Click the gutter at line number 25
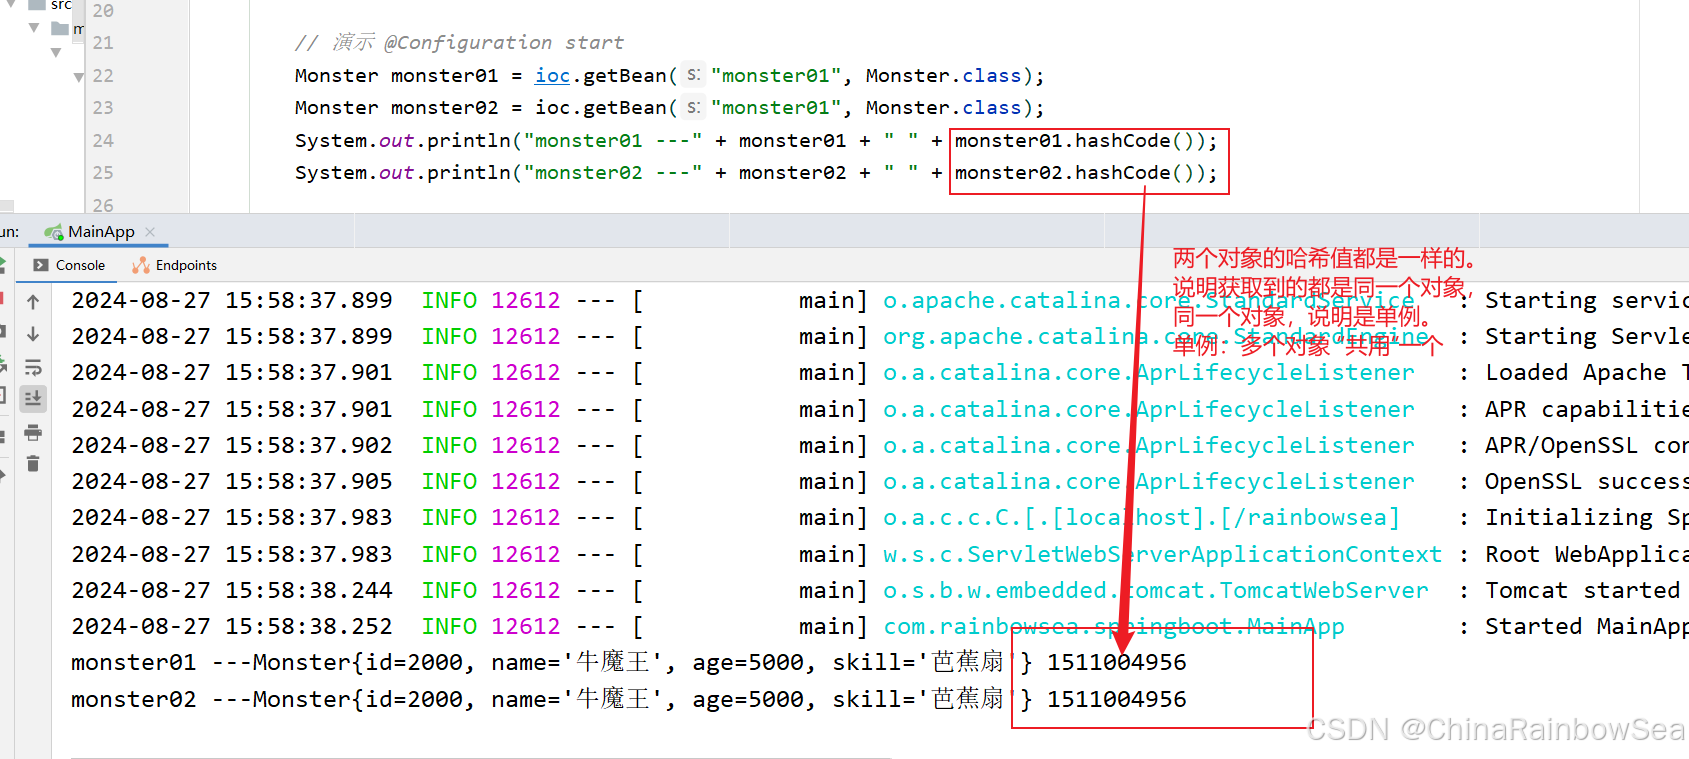This screenshot has width=1689, height=759. [103, 173]
